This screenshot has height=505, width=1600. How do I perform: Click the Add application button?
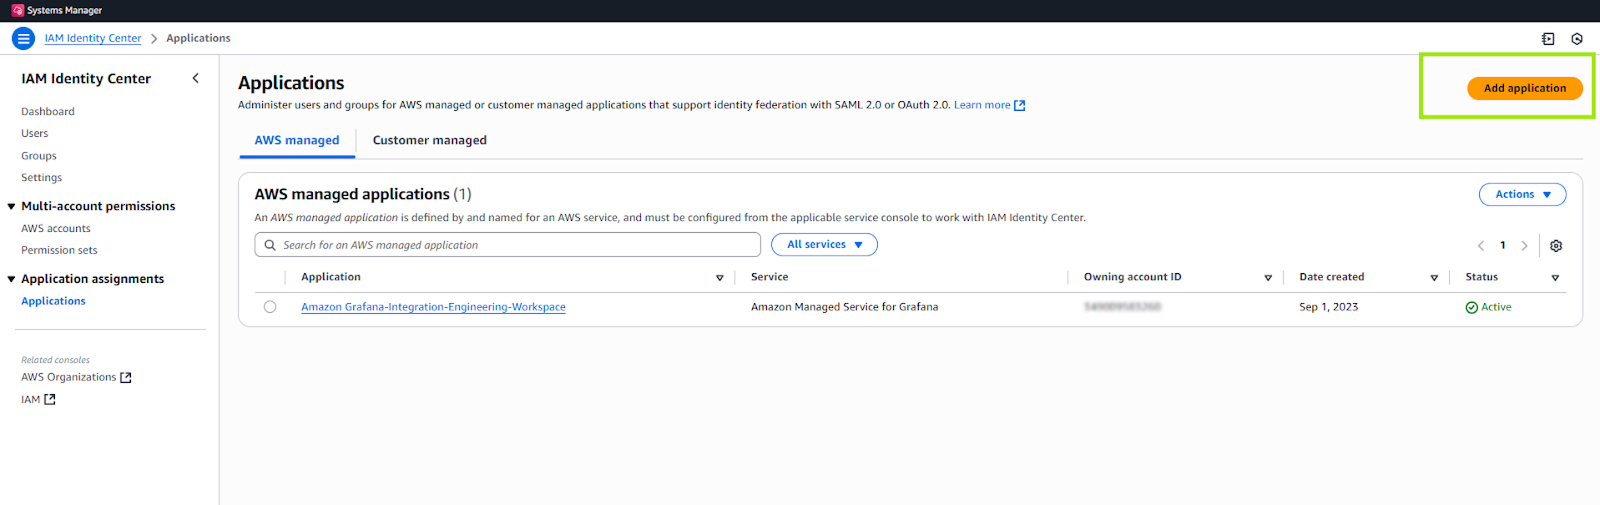click(x=1524, y=88)
